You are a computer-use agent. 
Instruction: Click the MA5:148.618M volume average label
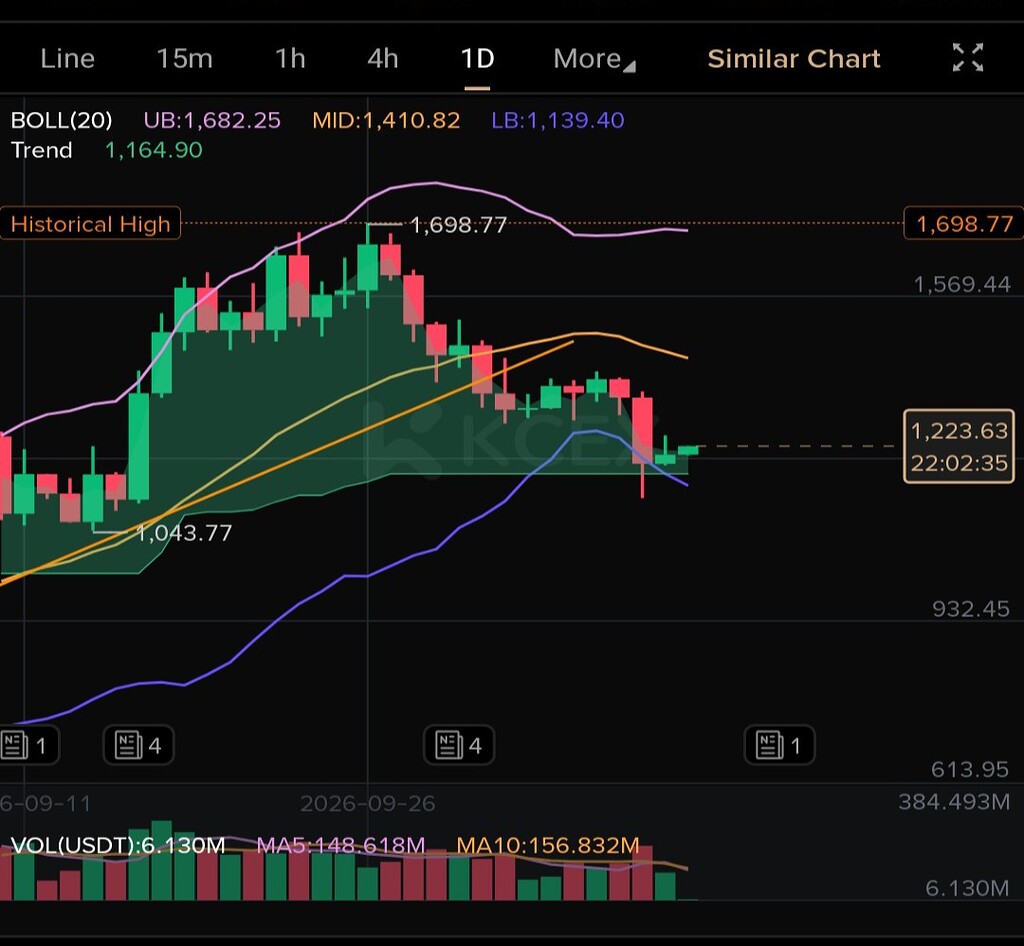coord(341,845)
